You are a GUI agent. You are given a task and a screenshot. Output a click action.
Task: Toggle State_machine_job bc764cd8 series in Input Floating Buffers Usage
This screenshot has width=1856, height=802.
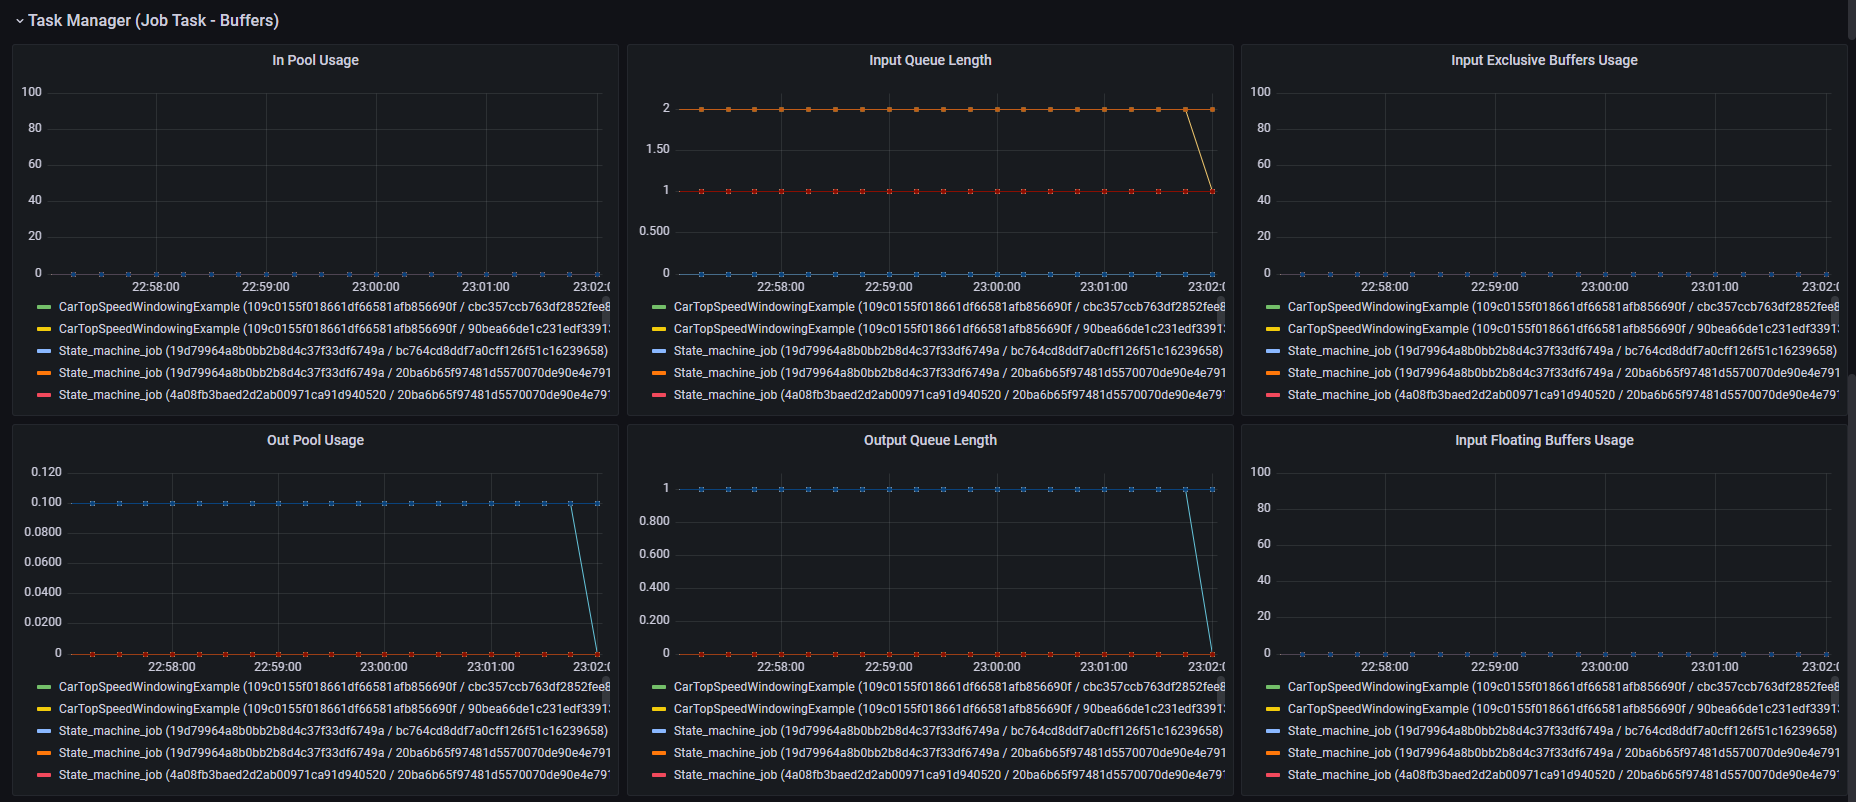pos(1562,731)
